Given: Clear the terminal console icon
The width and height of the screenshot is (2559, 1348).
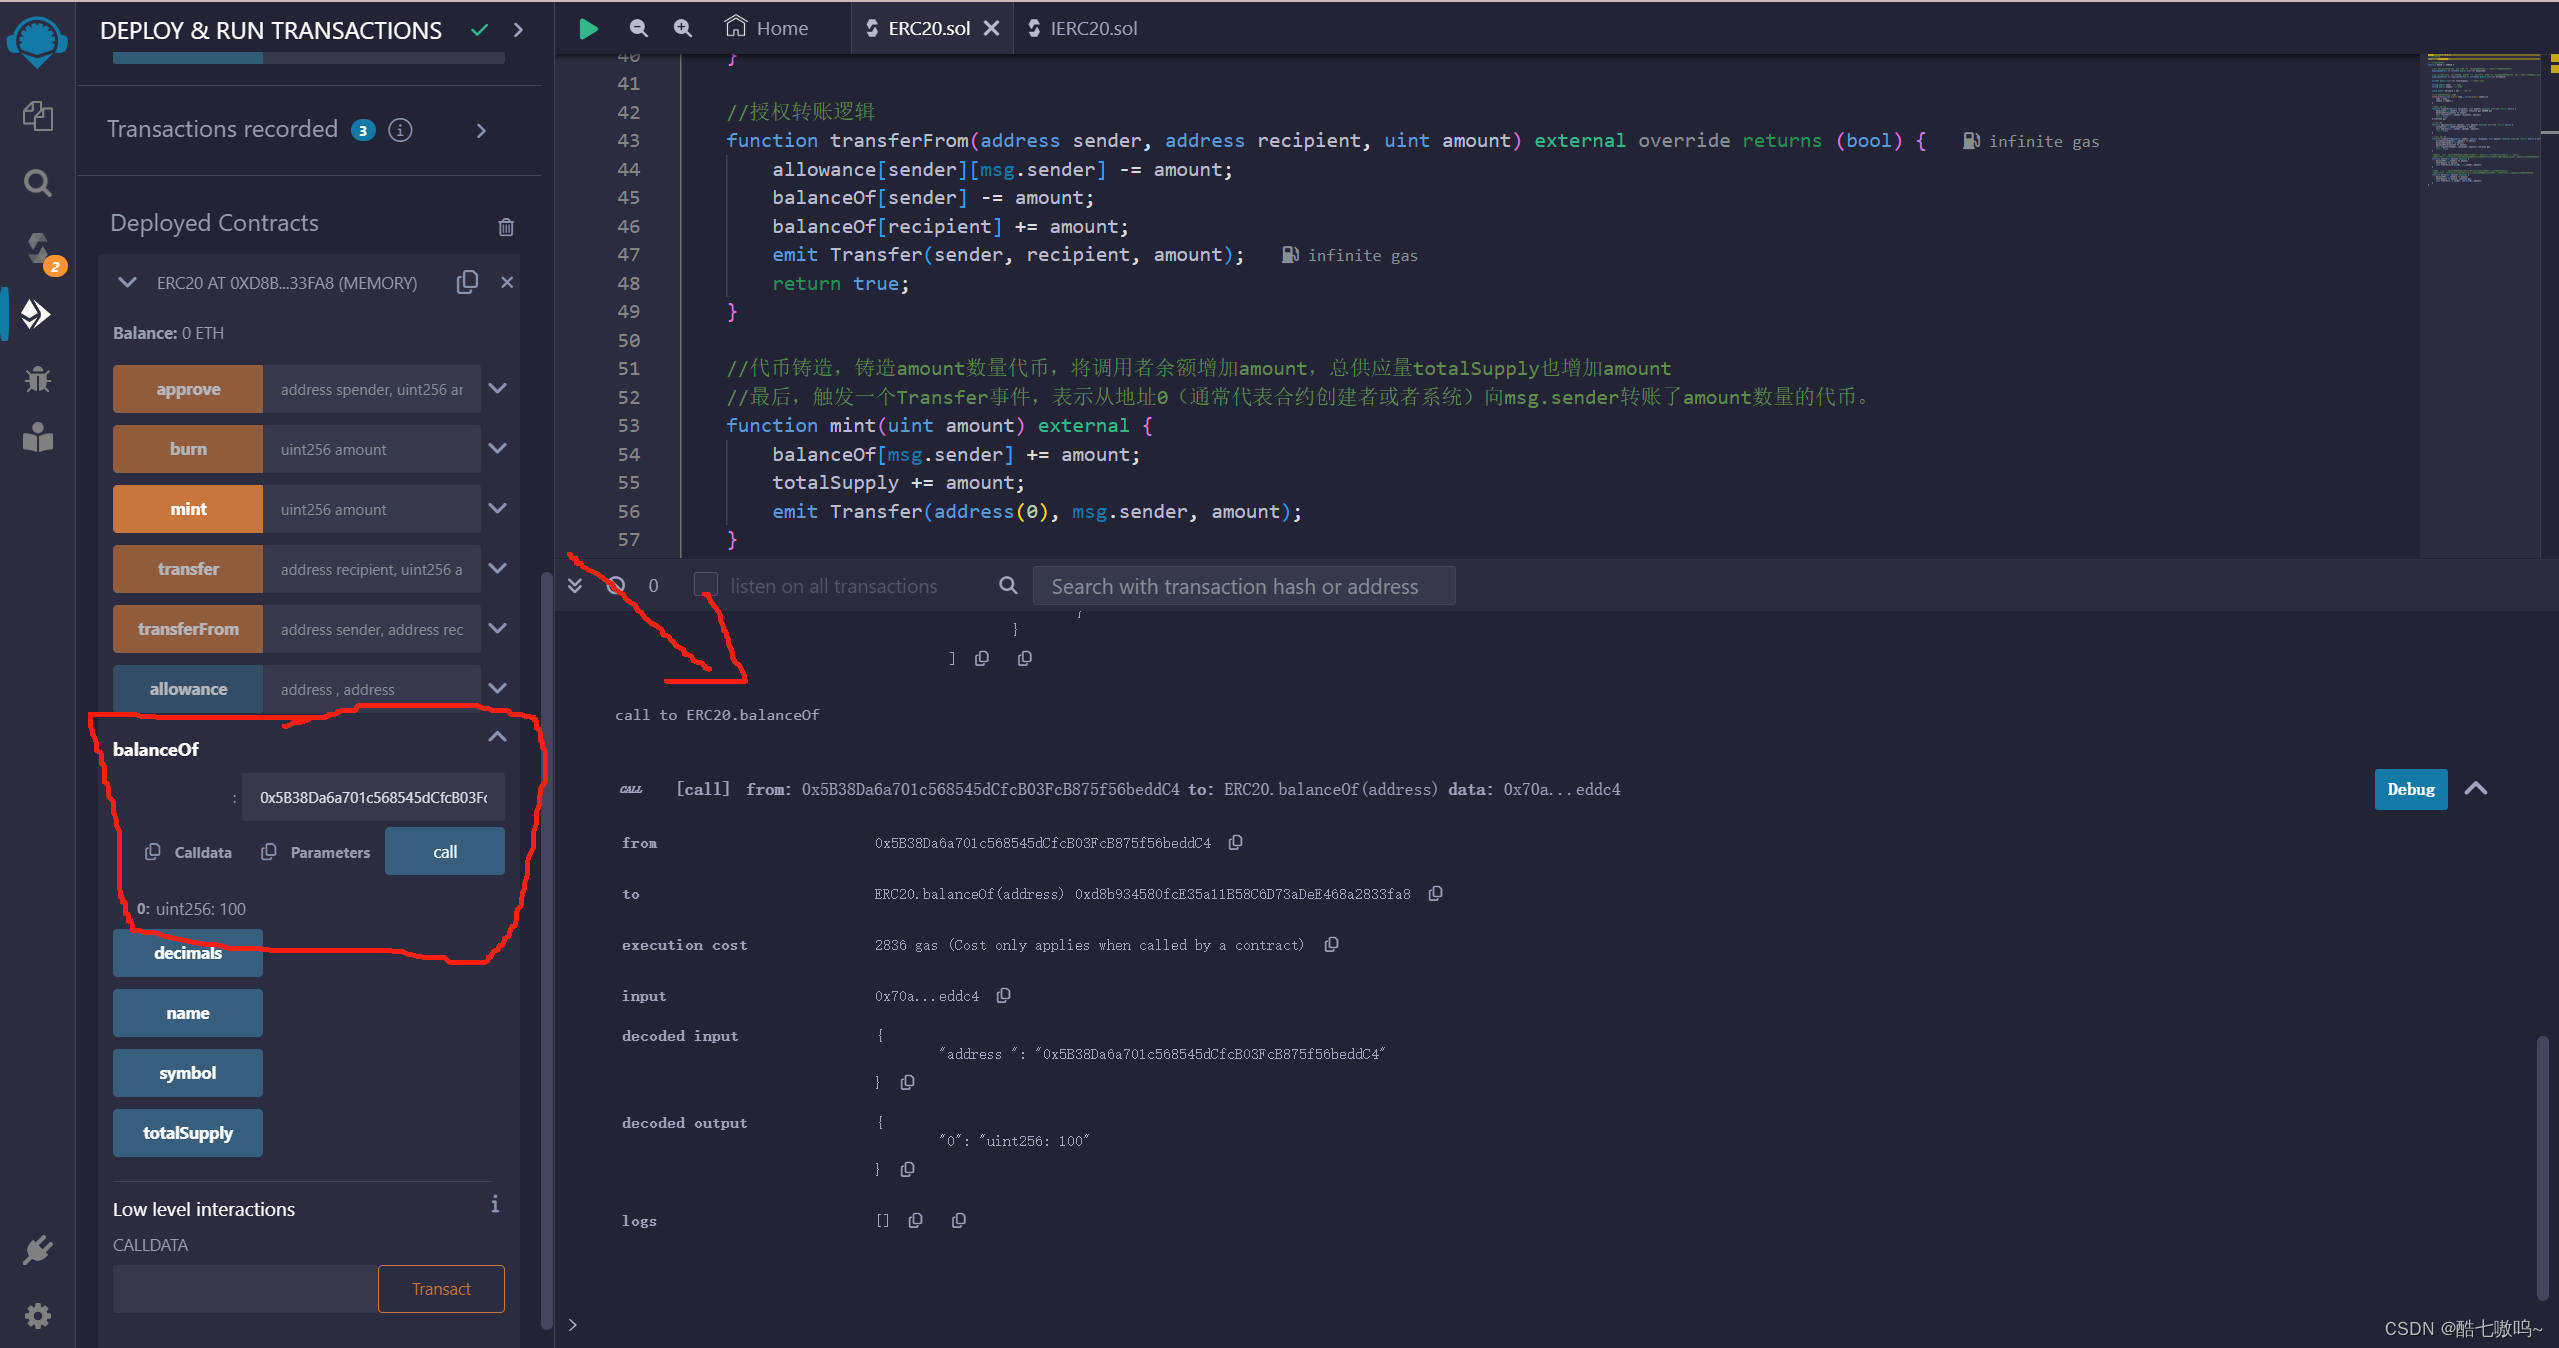Looking at the screenshot, I should (616, 586).
